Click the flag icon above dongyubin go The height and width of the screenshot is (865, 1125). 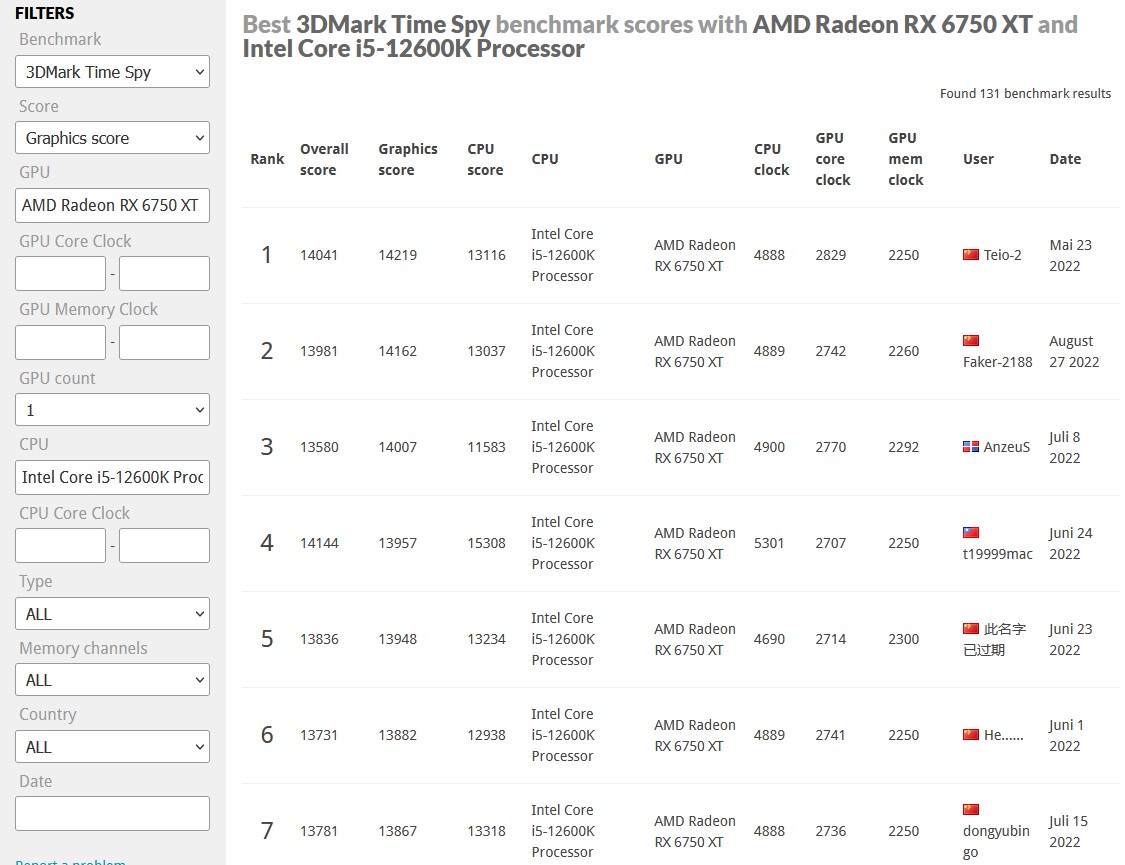[971, 810]
